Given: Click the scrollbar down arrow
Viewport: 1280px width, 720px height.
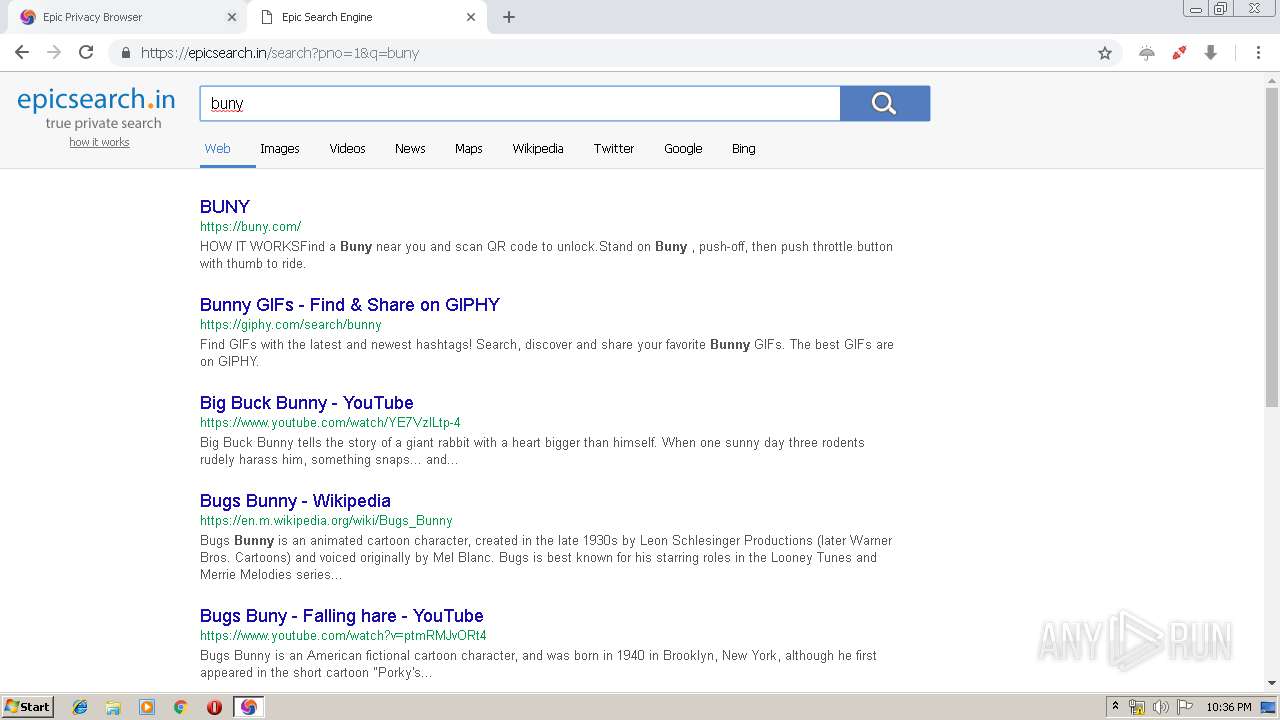Looking at the screenshot, I should (1272, 683).
